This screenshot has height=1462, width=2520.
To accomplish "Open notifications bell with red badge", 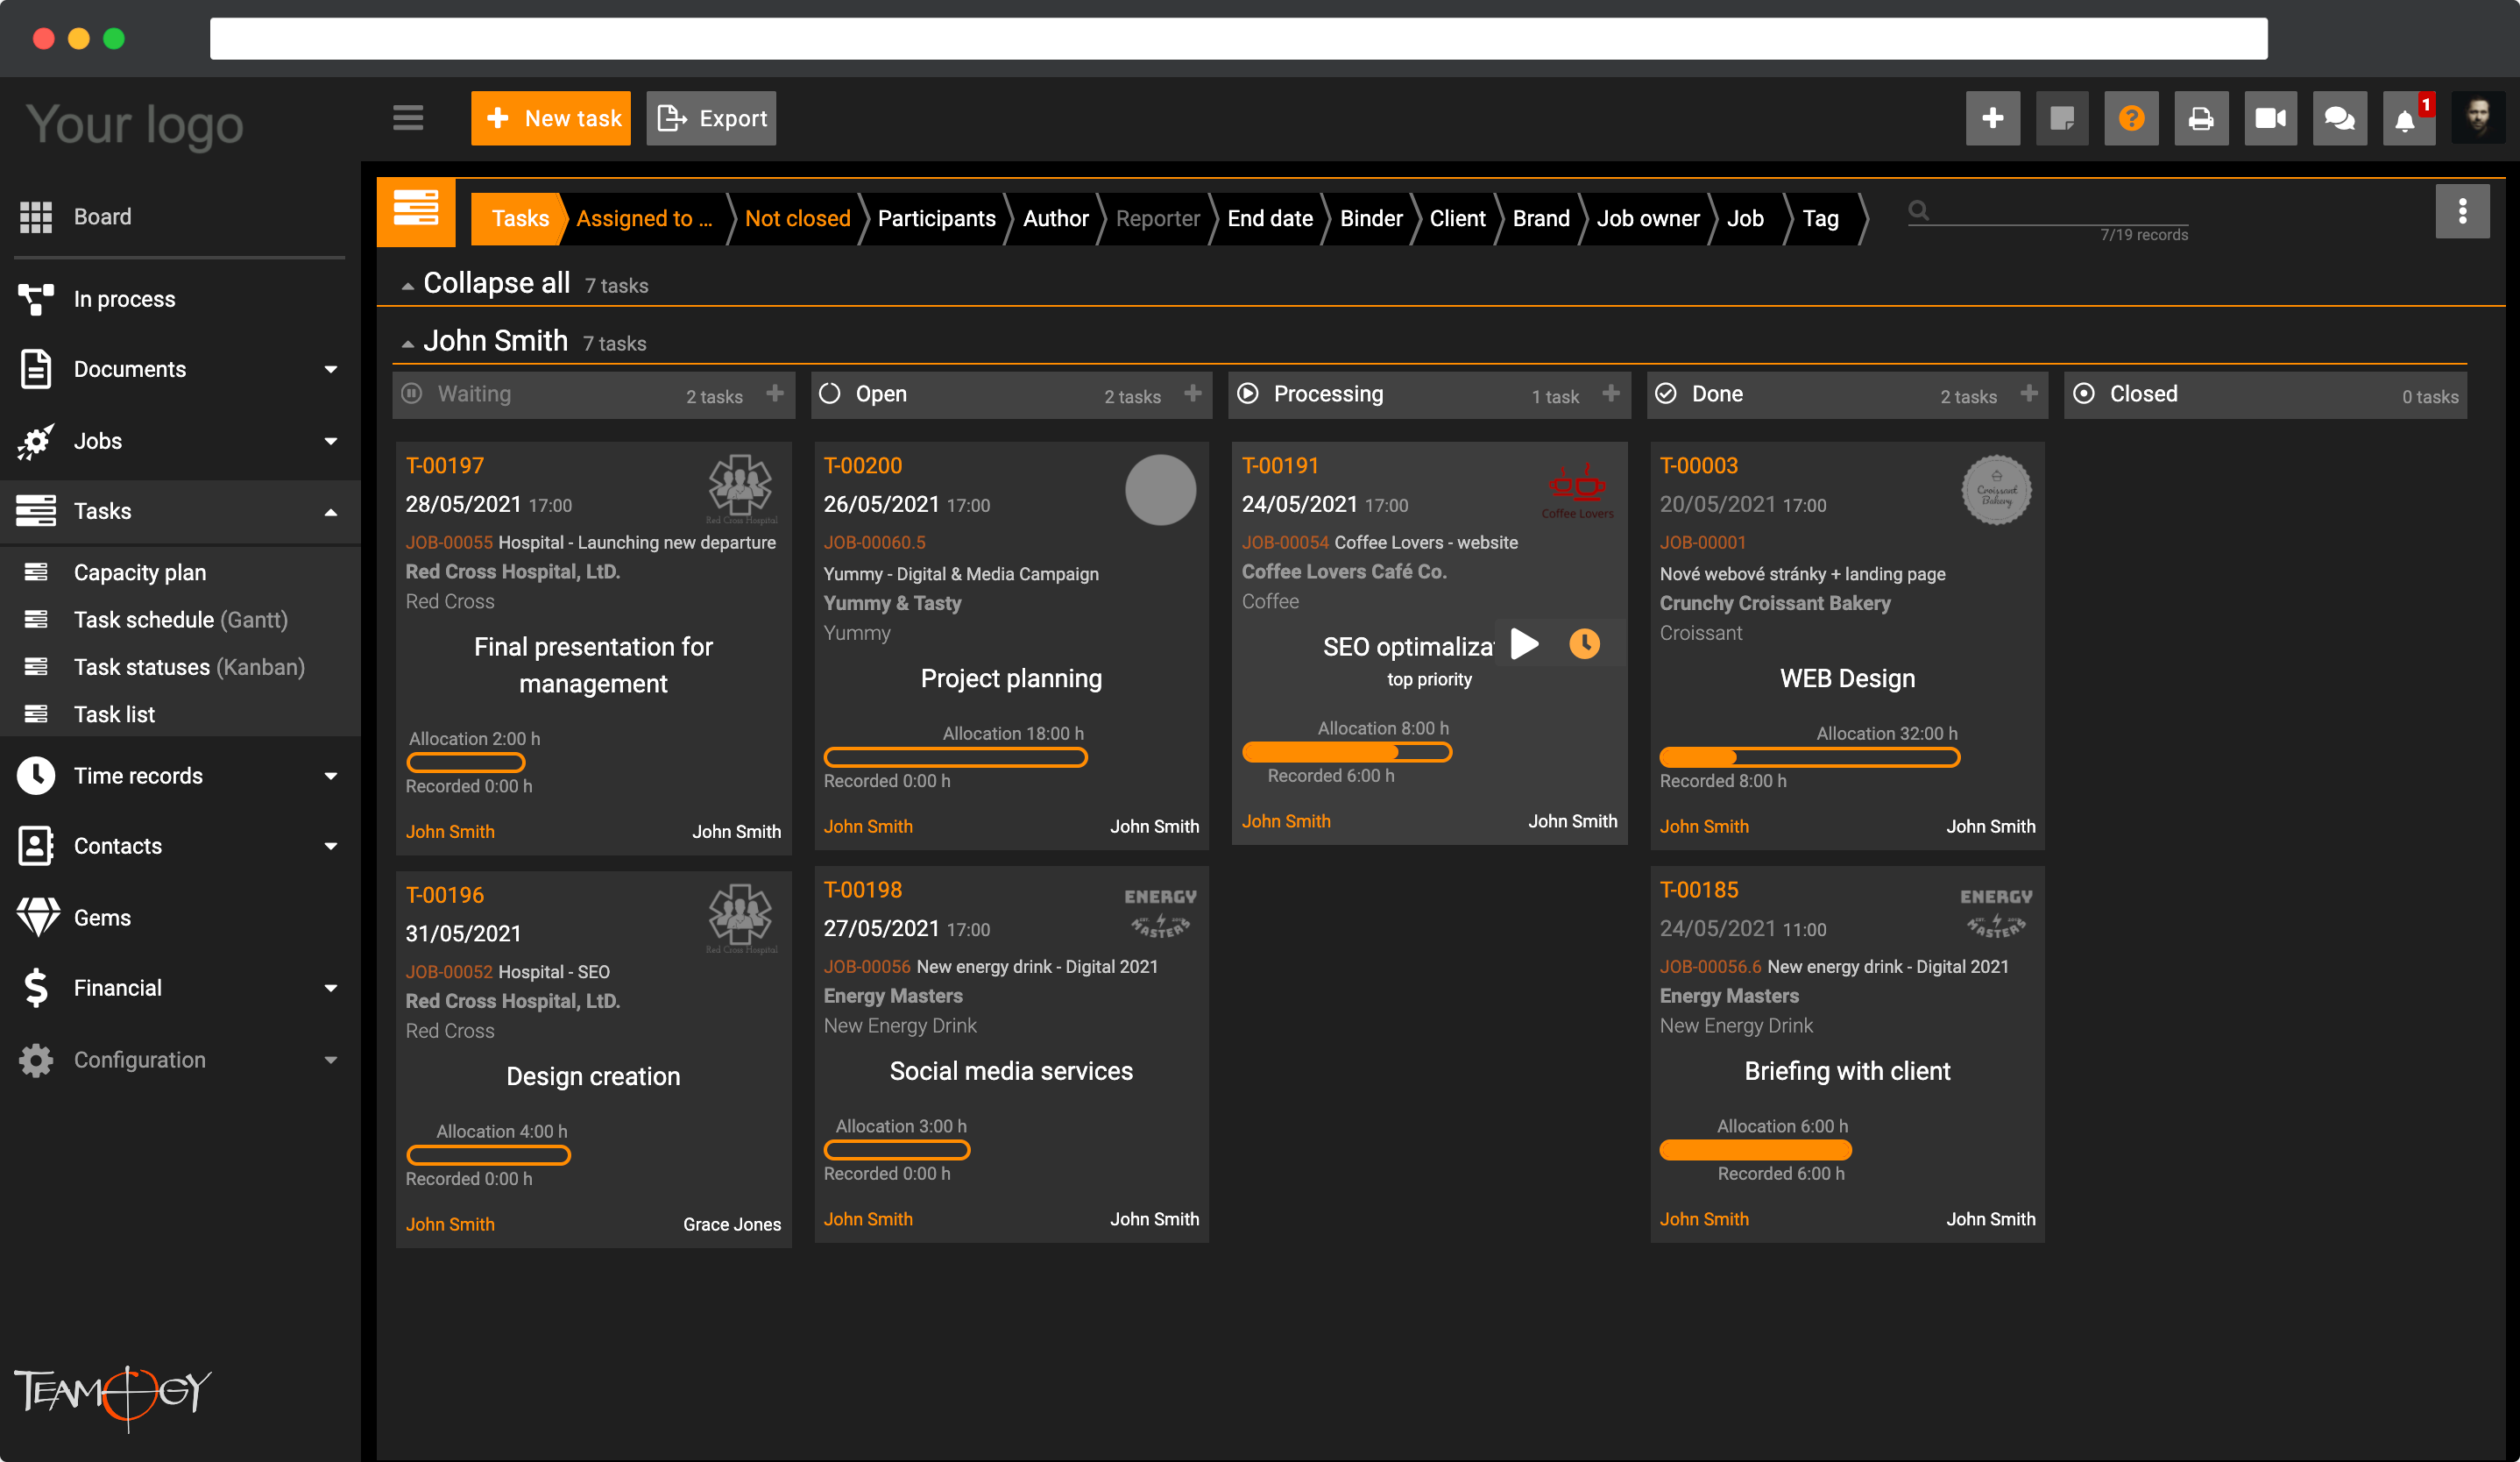I will [x=2407, y=119].
